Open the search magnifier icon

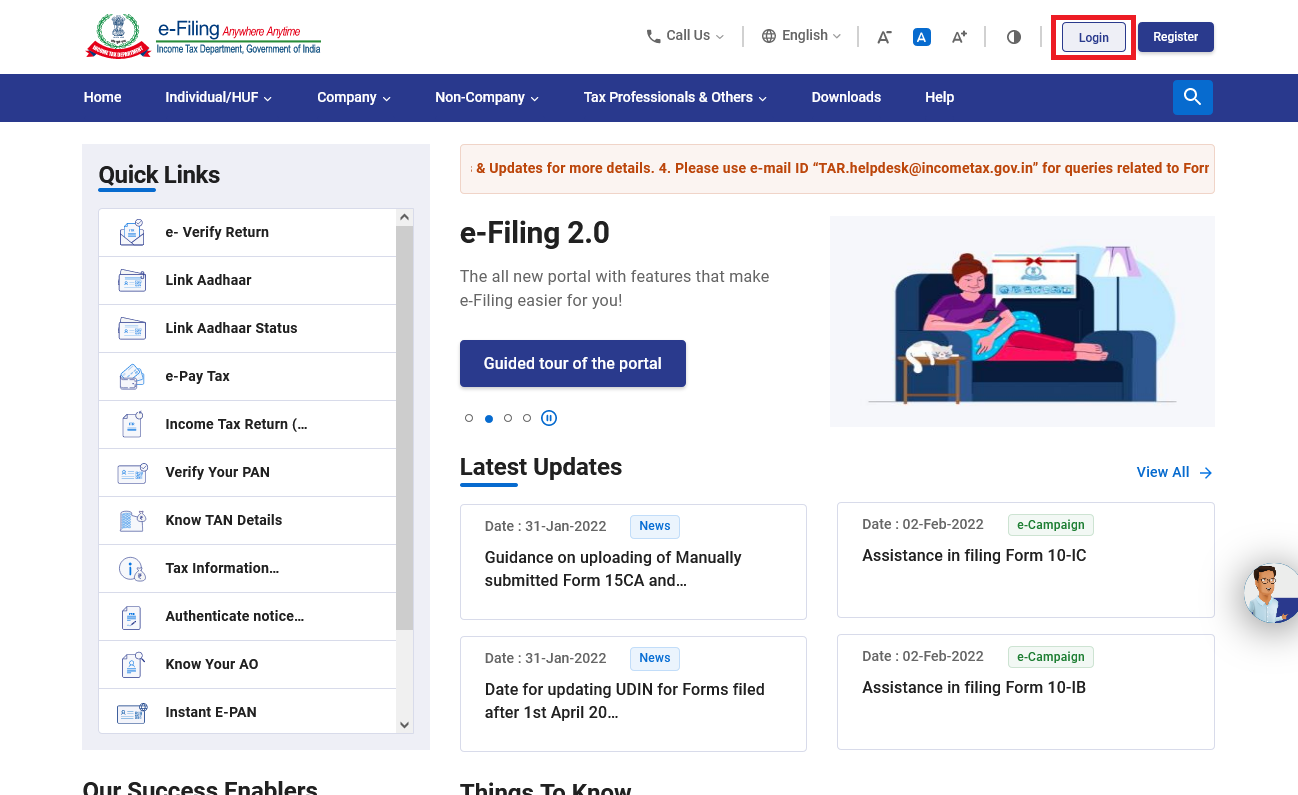pos(1192,97)
